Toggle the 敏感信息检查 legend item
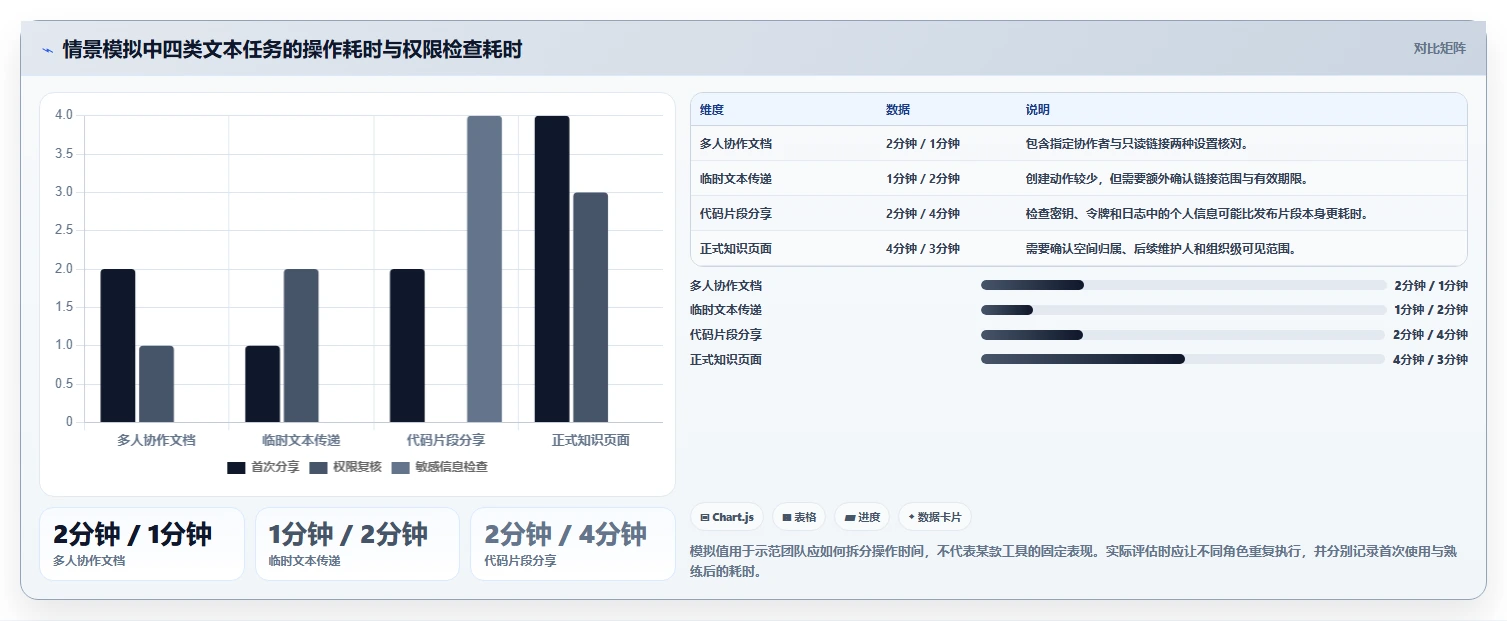Screen dimensions: 1507x621 (x=439, y=467)
